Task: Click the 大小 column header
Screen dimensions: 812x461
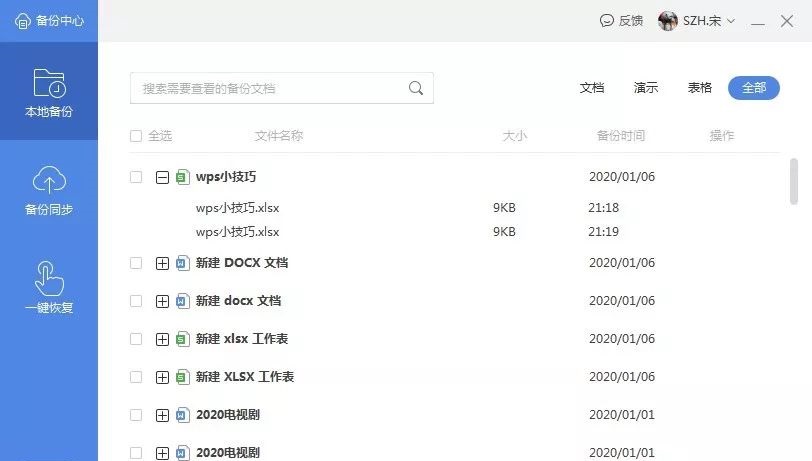Action: tap(514, 136)
